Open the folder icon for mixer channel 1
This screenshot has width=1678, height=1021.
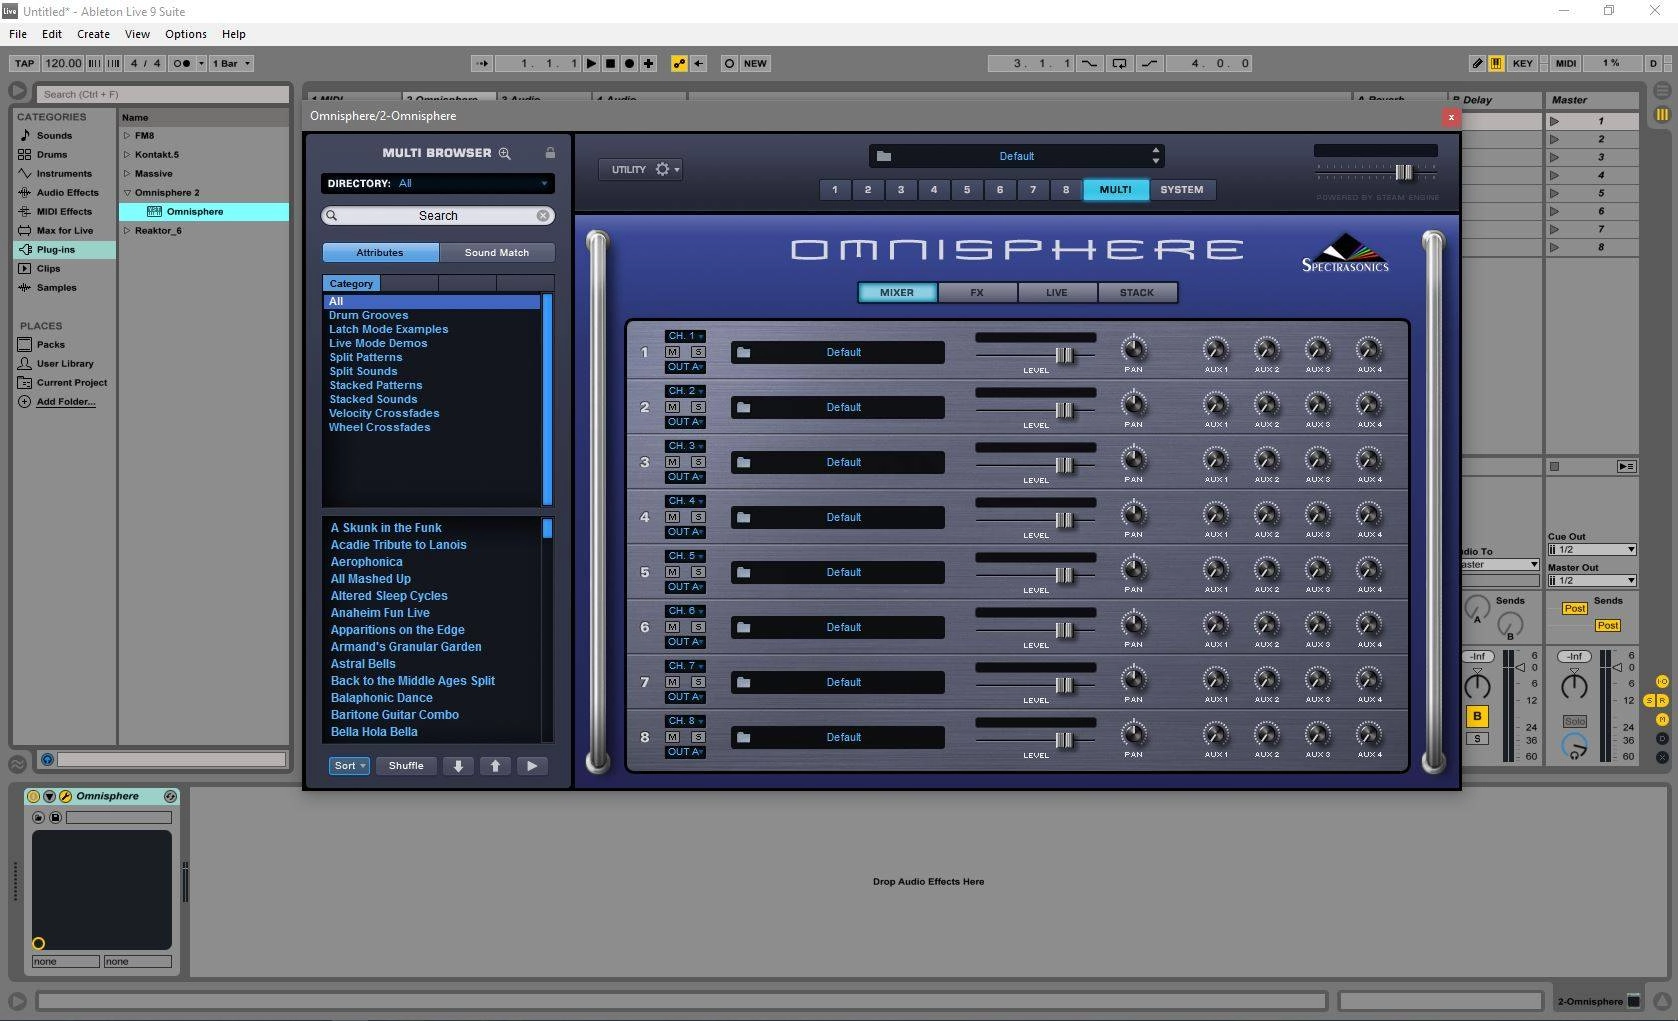tap(743, 352)
